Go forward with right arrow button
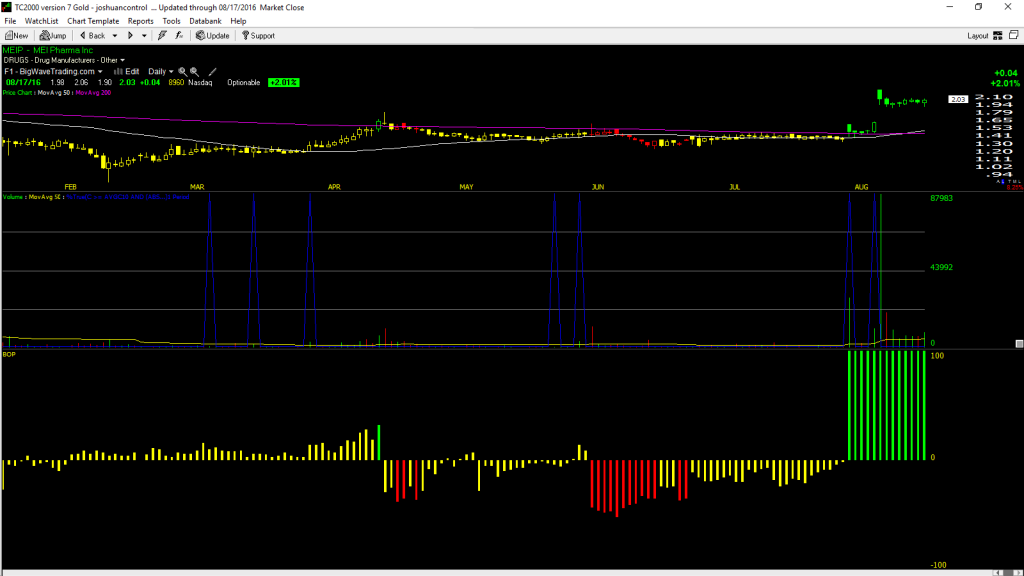The image size is (1024, 576). click(x=131, y=36)
